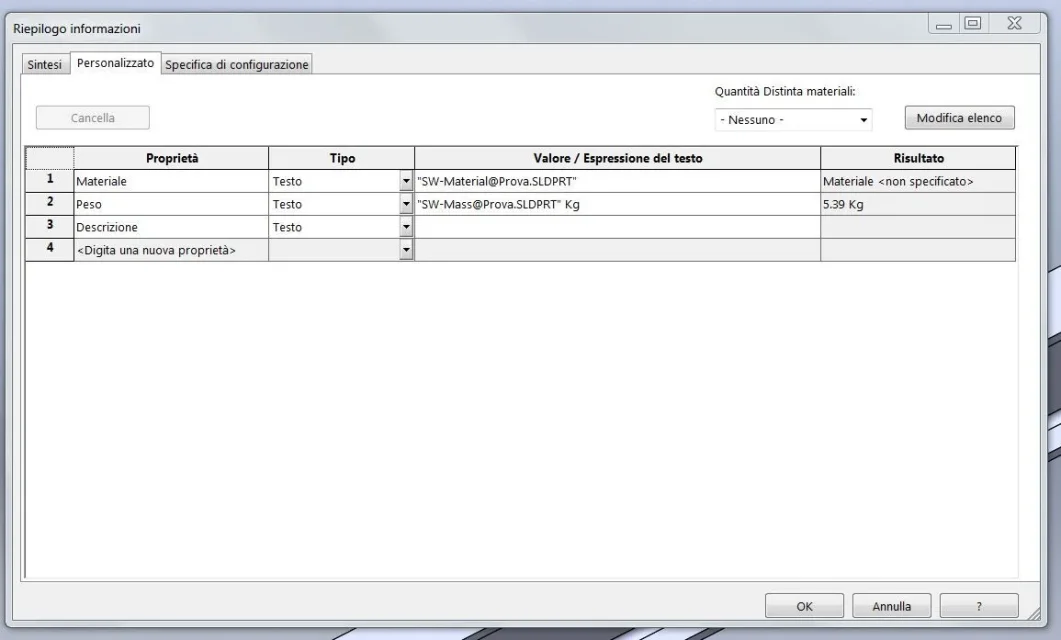This screenshot has width=1061, height=640.
Task: Select the Descrizione property cell
Action: pos(171,227)
